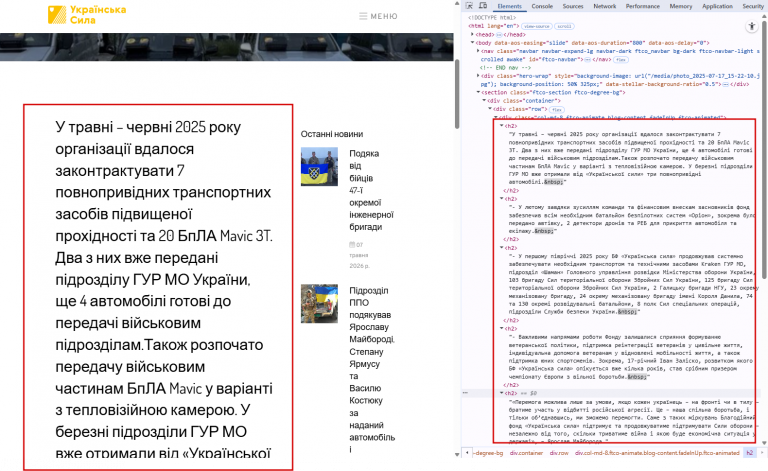Click the 'Останні новини' heading
Viewport: 768px width, 471px height.
coord(332,134)
